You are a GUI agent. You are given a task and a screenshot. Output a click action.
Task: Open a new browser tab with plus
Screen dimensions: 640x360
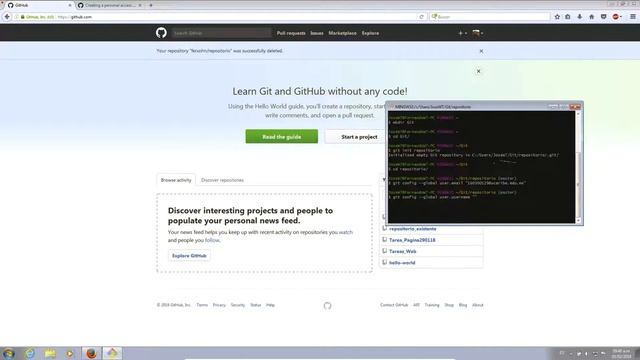(x=151, y=5)
